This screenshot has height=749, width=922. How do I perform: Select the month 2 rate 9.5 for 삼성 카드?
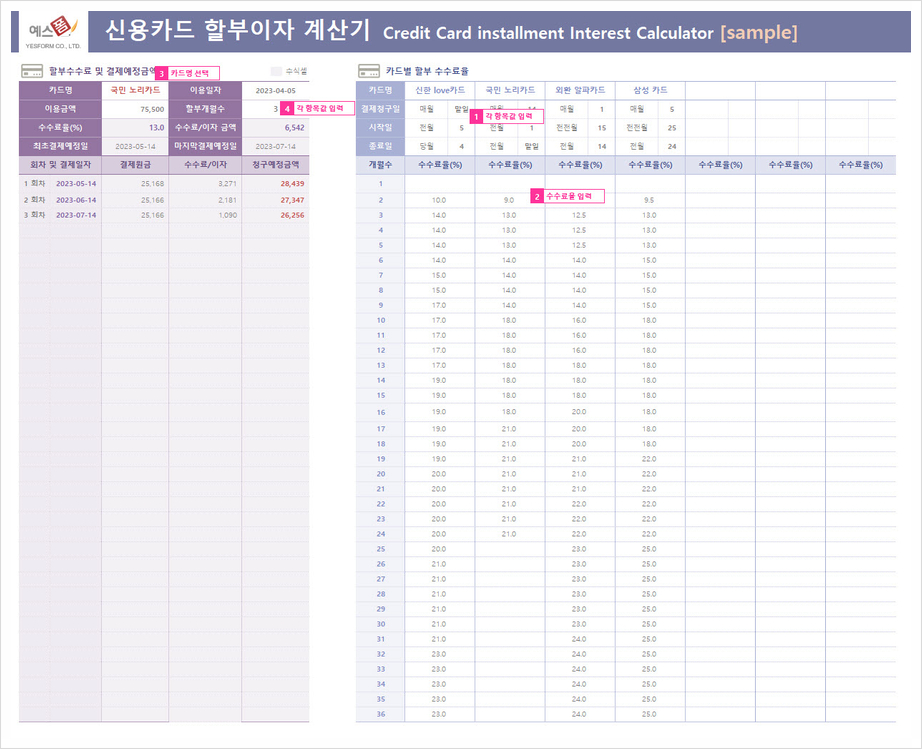pos(649,200)
